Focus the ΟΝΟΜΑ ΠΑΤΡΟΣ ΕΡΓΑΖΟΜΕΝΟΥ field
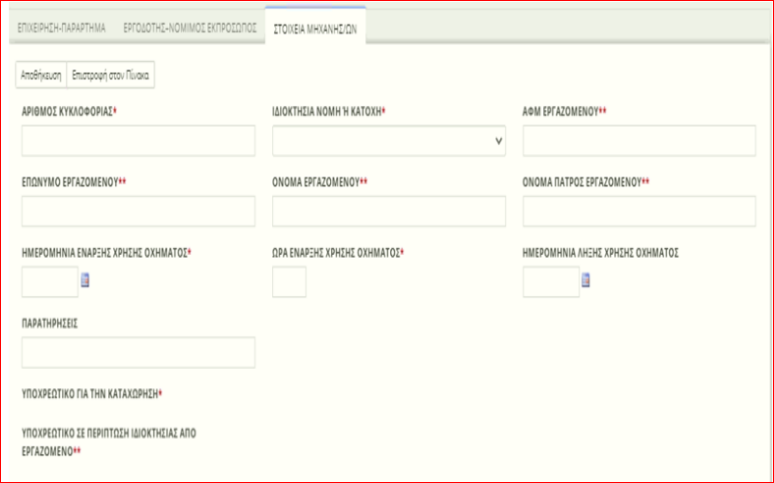Image resolution: width=774 pixels, height=483 pixels. tap(638, 212)
